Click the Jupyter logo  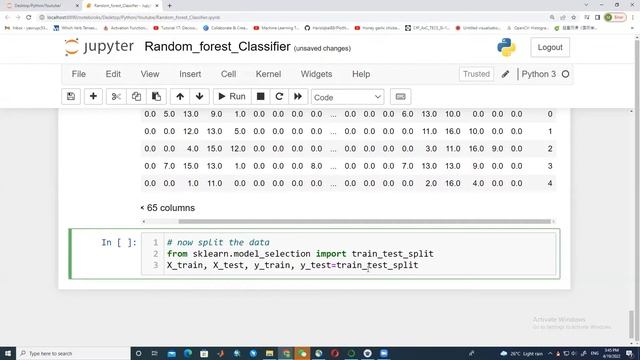point(99,47)
